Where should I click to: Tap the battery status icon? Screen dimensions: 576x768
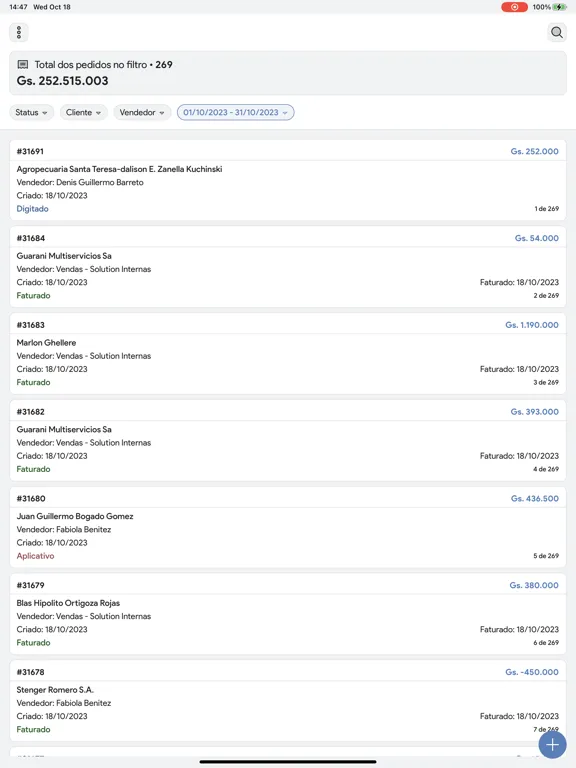pyautogui.click(x=559, y=7)
